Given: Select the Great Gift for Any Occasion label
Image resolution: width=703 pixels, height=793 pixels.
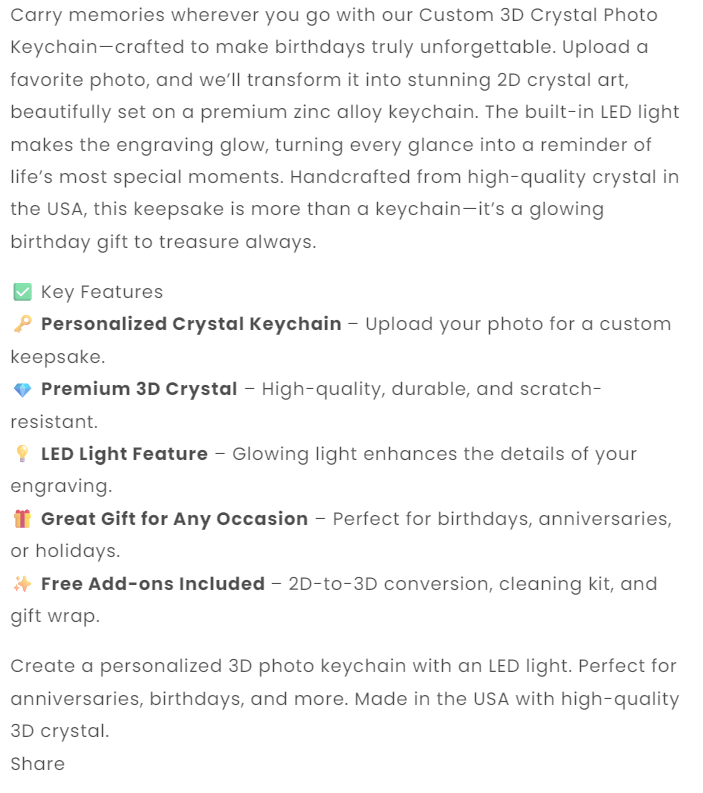Looking at the screenshot, I should tap(174, 519).
